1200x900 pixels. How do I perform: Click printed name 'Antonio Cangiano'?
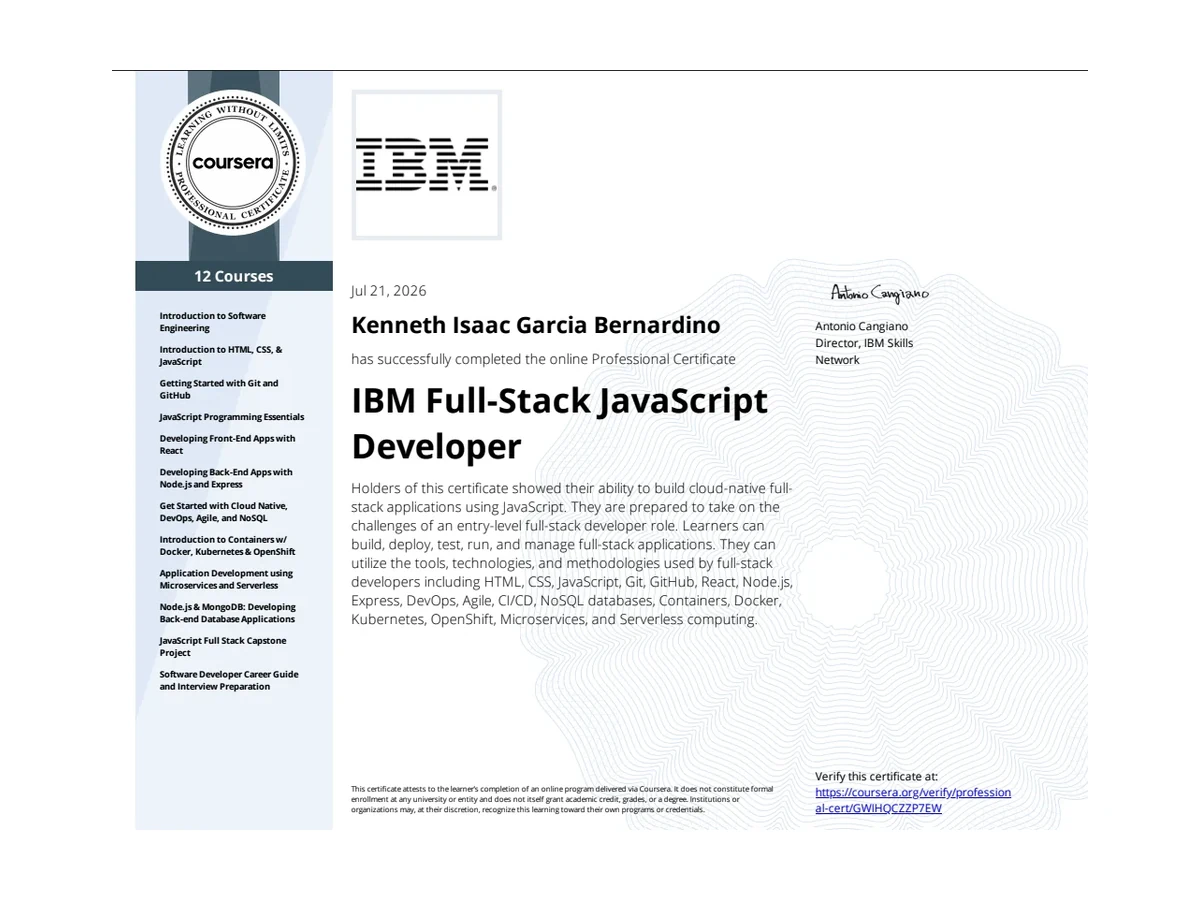click(x=862, y=326)
